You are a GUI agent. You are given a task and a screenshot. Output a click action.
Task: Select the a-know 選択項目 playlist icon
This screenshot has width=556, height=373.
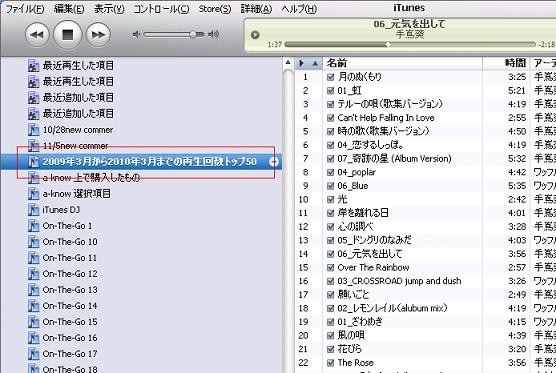point(33,194)
